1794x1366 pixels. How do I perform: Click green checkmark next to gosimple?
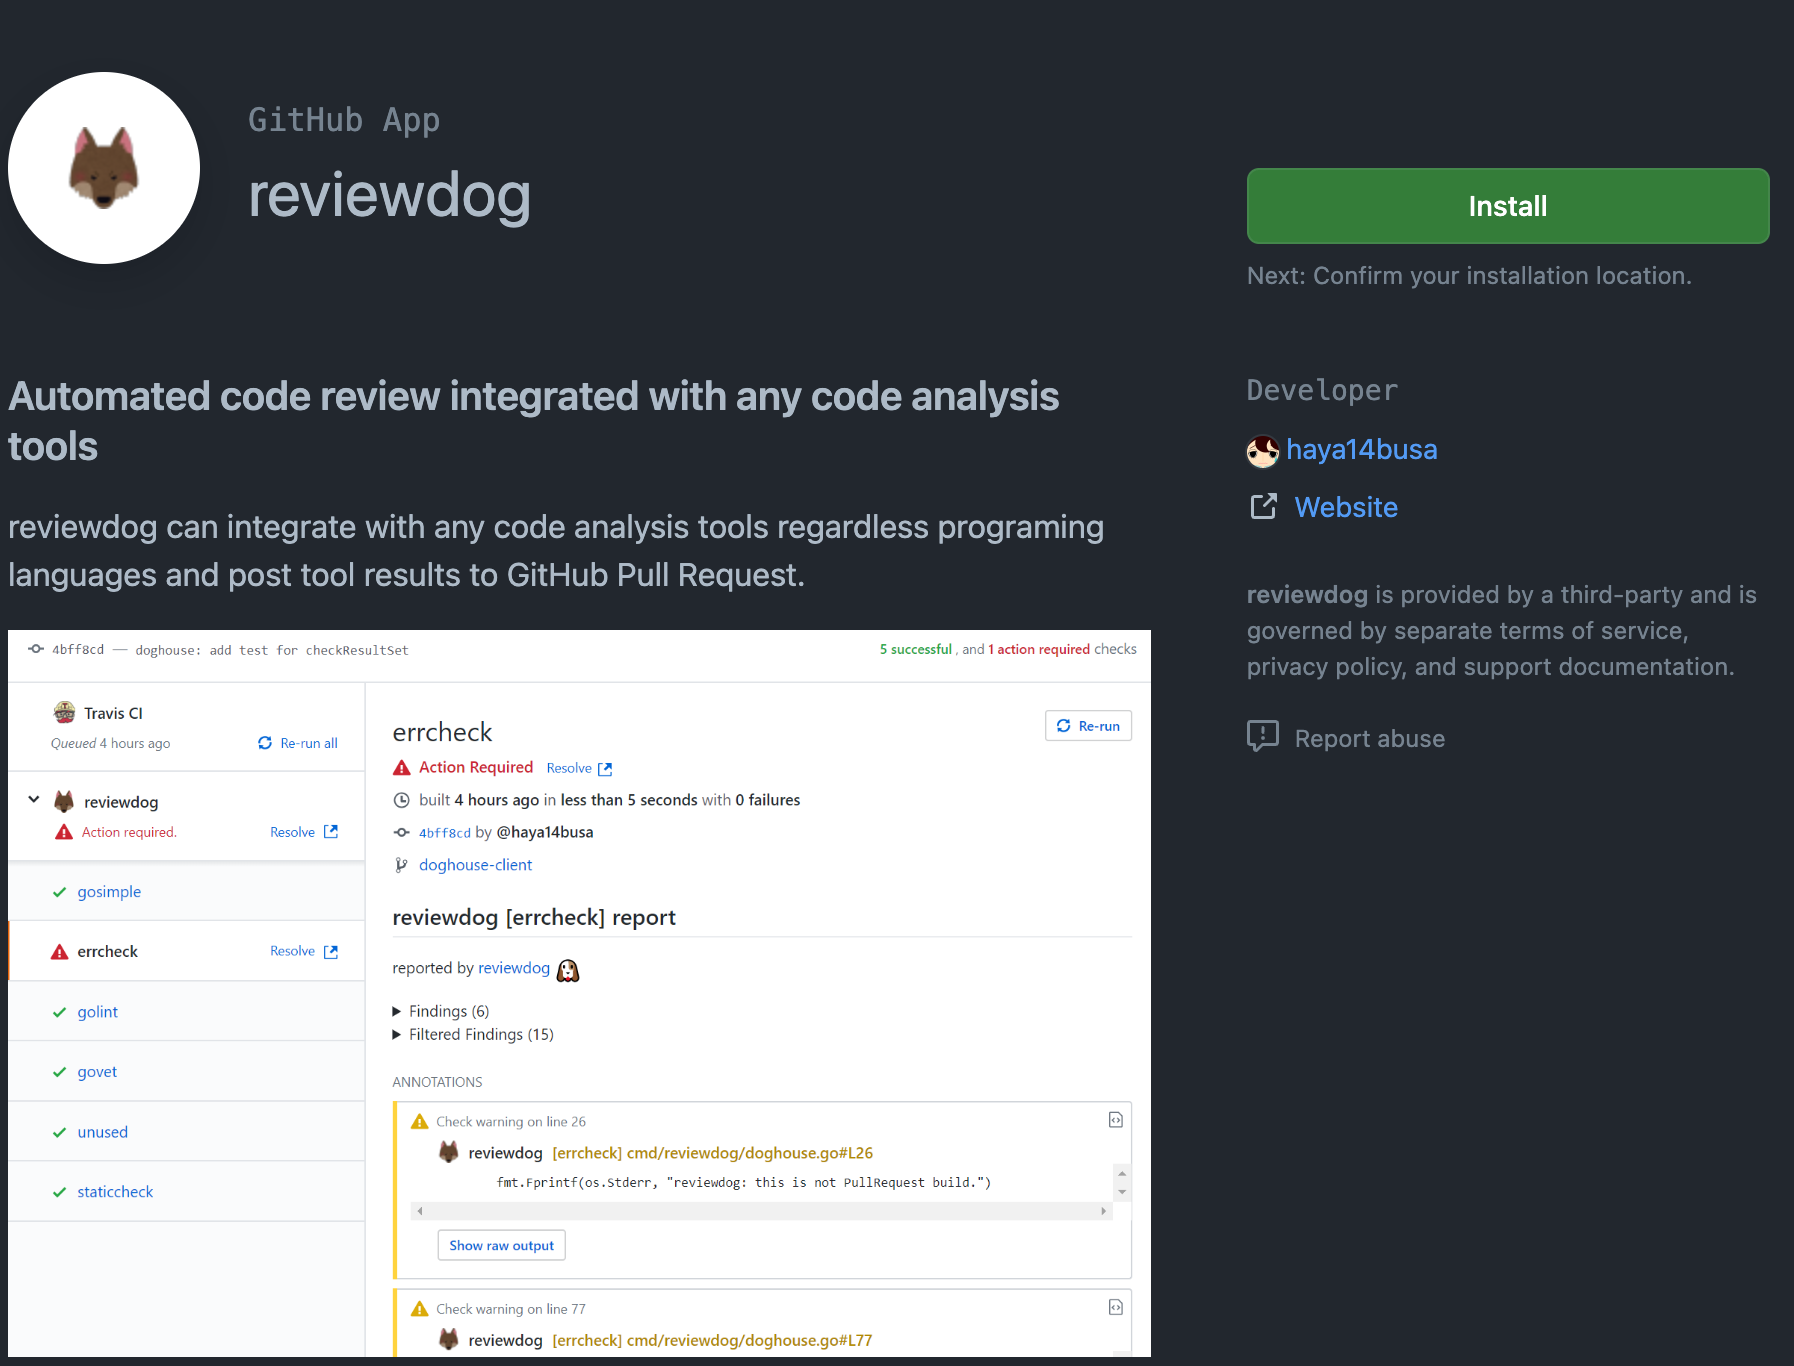pyautogui.click(x=59, y=892)
